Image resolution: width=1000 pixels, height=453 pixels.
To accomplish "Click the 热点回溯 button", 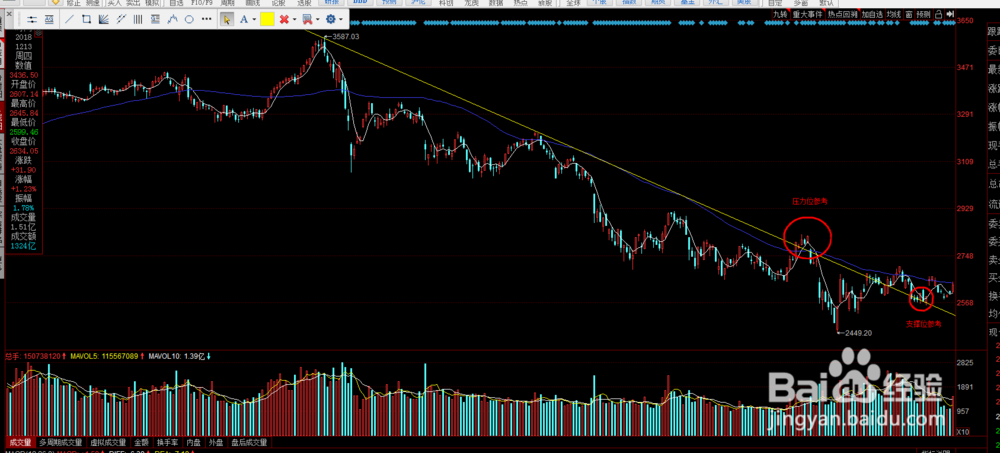I will point(842,14).
